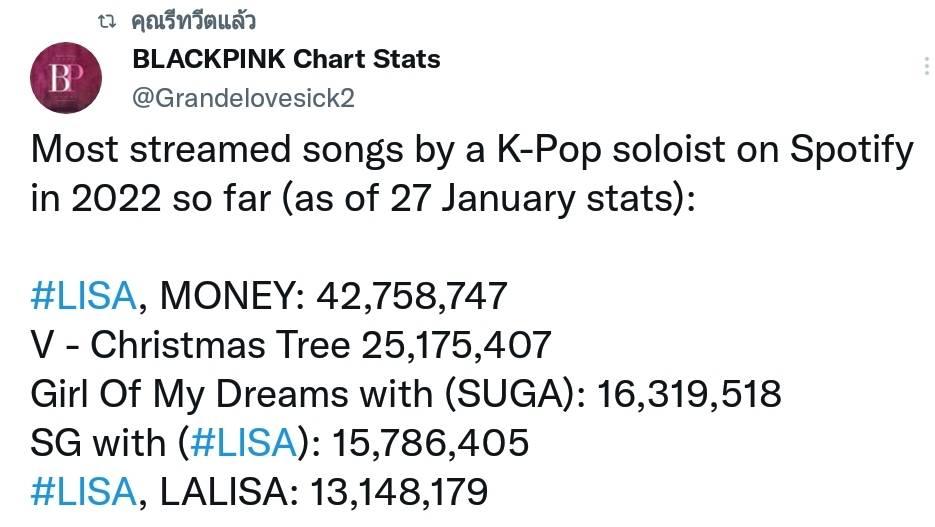Screen dimensions: 935x527
Task: Visit the @Grandelovesick2 handle
Action: (243, 98)
